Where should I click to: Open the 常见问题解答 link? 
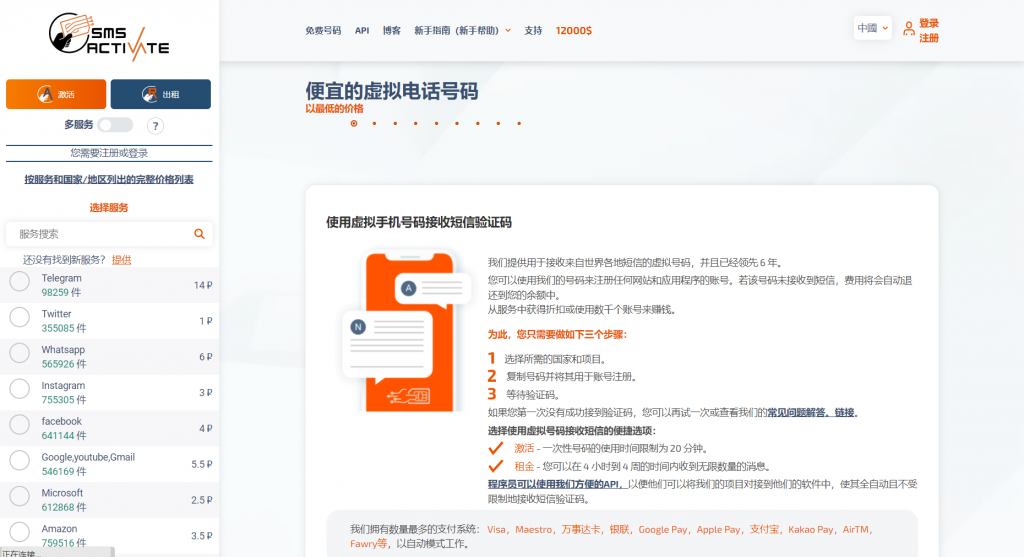click(x=811, y=413)
